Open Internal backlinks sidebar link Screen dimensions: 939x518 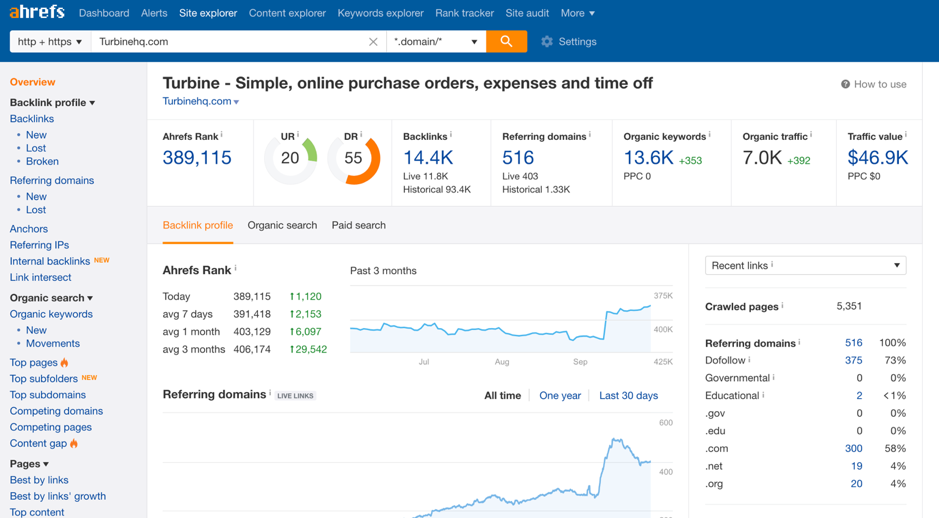point(50,261)
